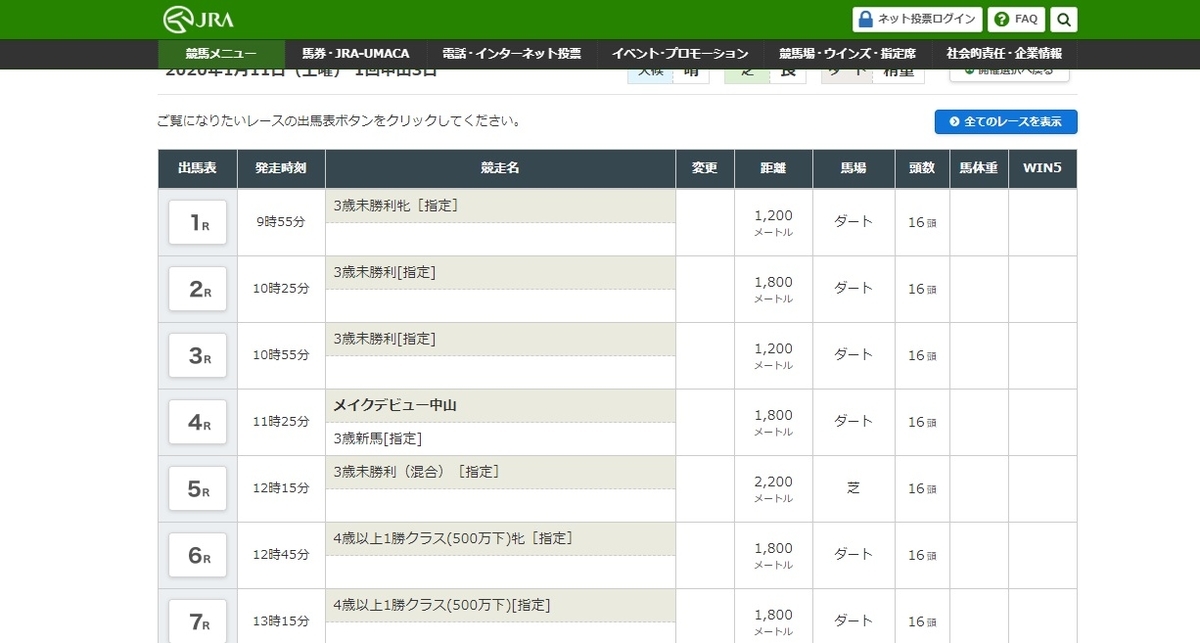The height and width of the screenshot is (643, 1200).
Task: Click the 12時45分 start time
Action: coord(281,555)
